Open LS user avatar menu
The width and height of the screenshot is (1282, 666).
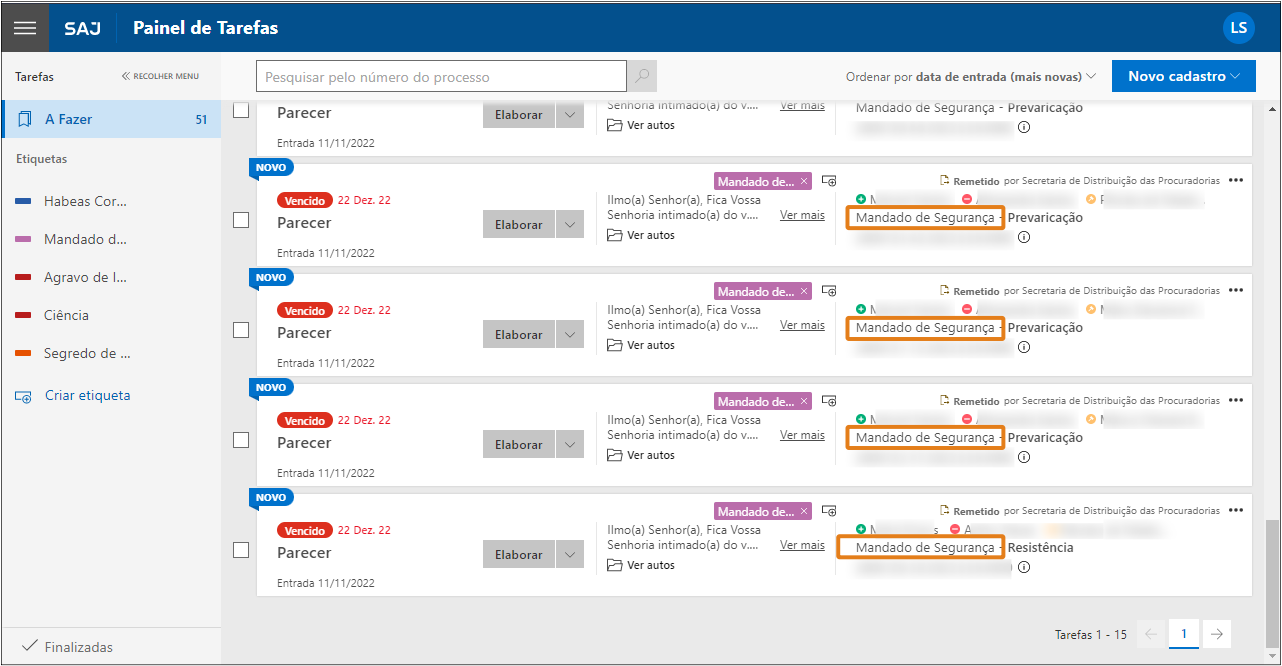[x=1238, y=27]
